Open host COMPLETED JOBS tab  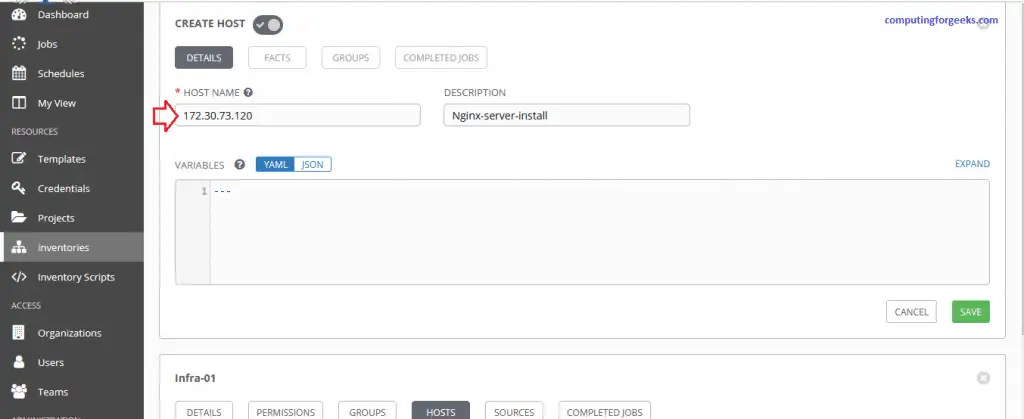pos(441,57)
